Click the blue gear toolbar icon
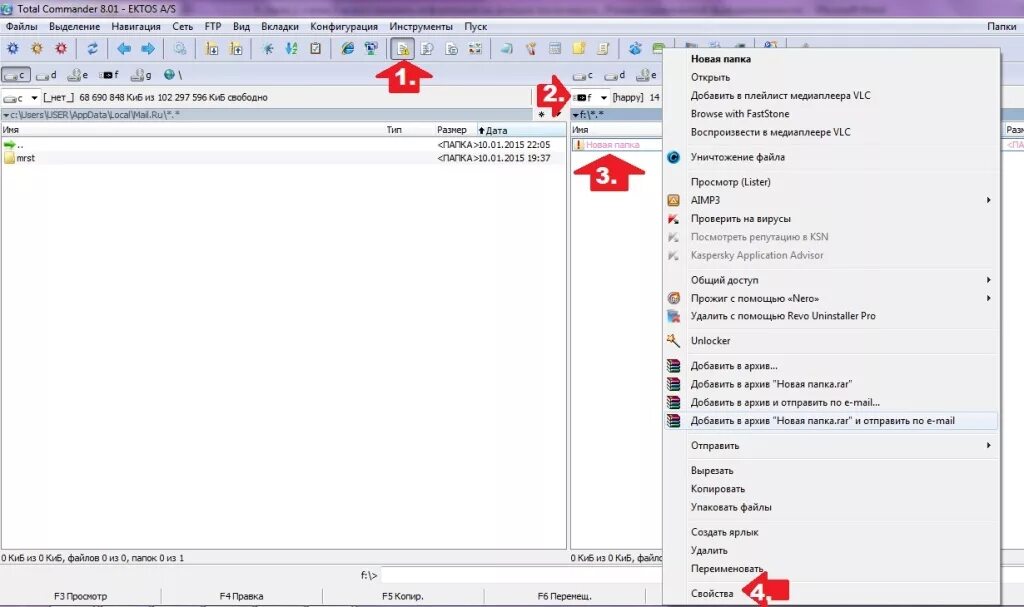The height and width of the screenshot is (607, 1024). pyautogui.click(x=12, y=48)
